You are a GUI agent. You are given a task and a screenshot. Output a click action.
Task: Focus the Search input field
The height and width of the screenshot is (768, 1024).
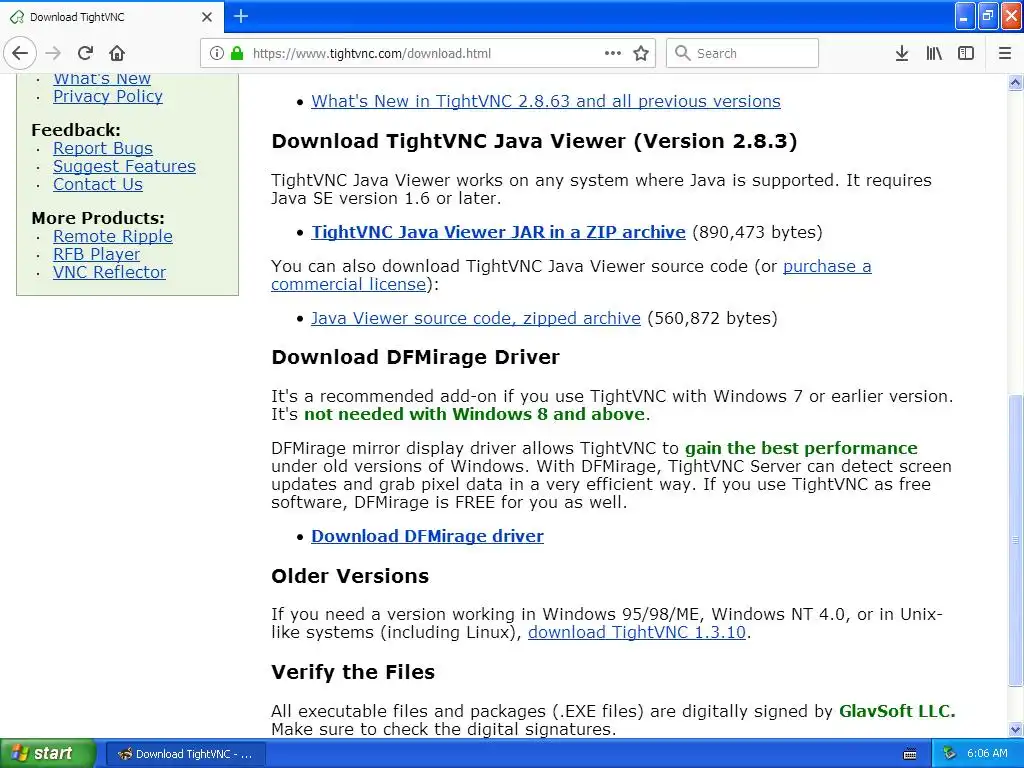[x=743, y=53]
